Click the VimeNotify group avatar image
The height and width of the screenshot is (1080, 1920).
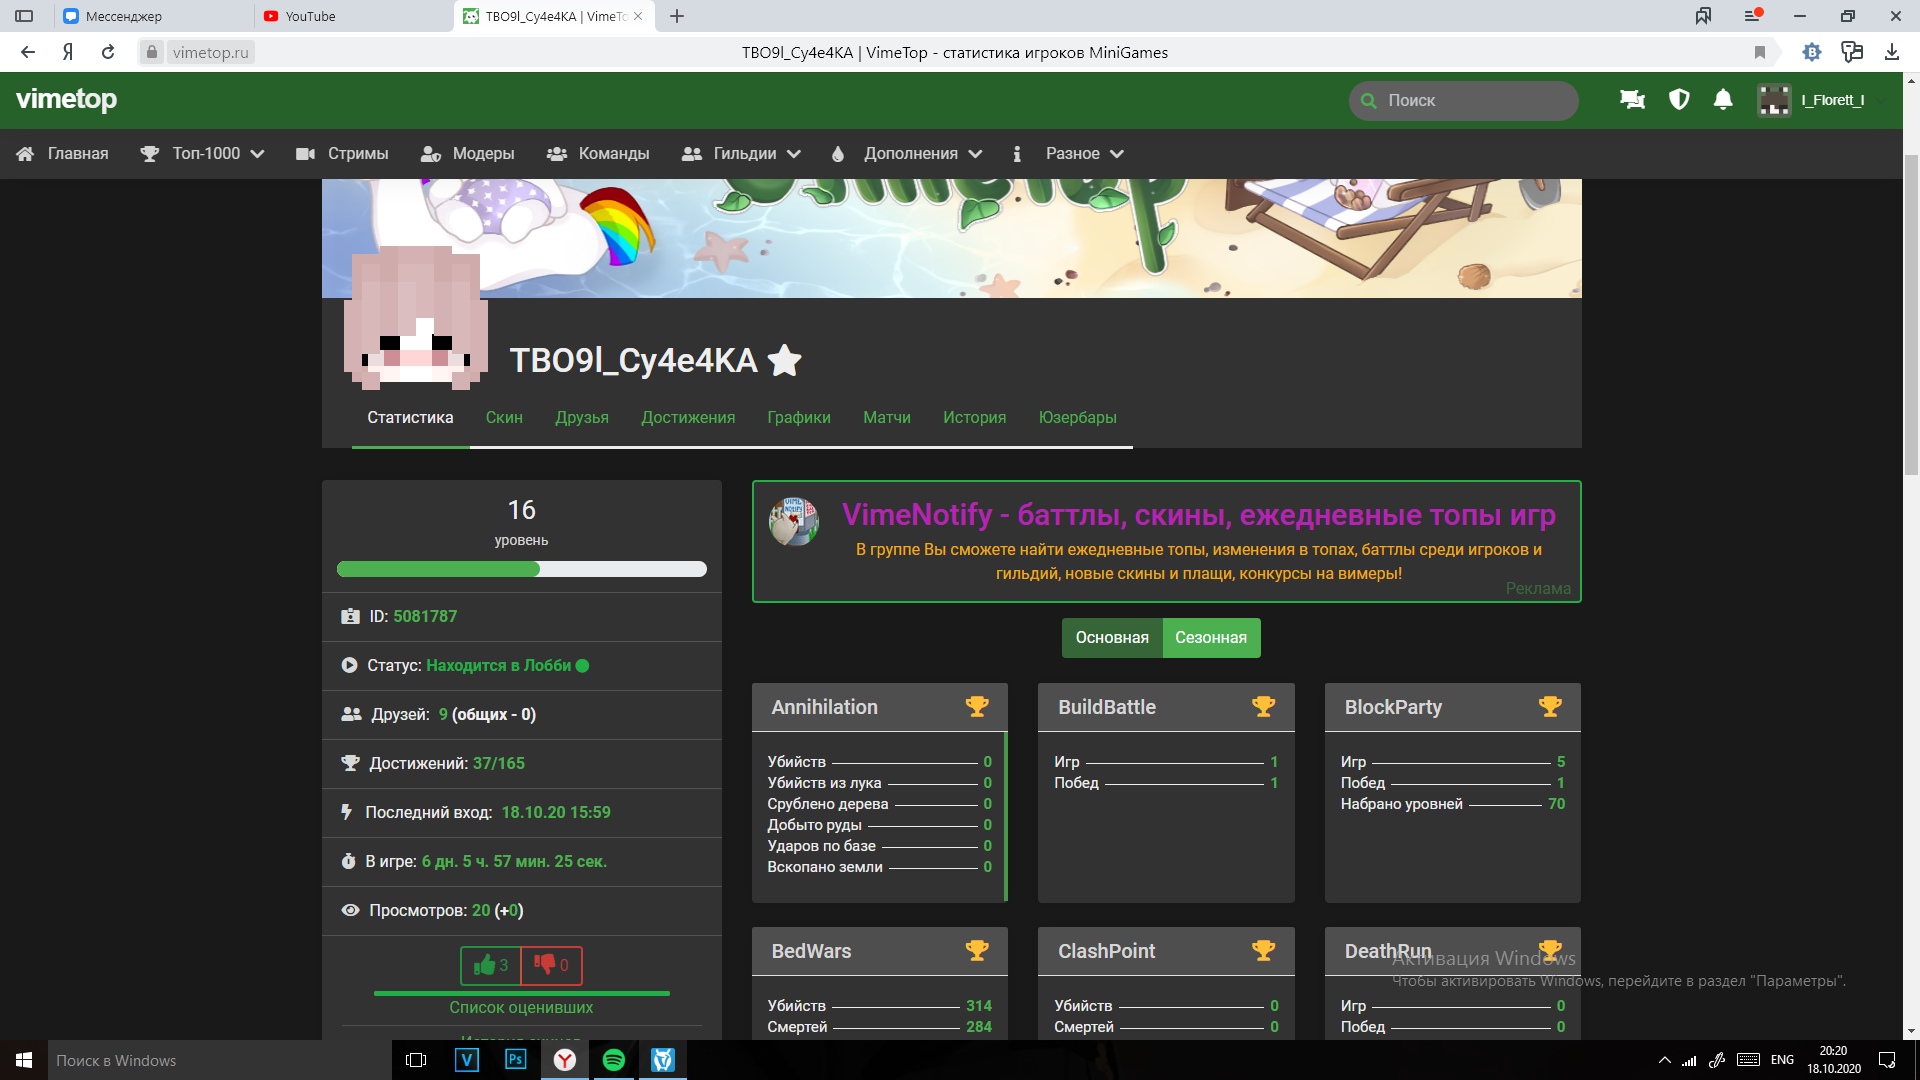click(794, 521)
